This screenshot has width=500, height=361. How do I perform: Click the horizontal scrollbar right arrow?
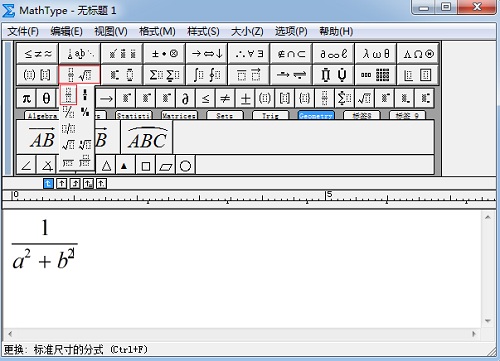coord(474,334)
